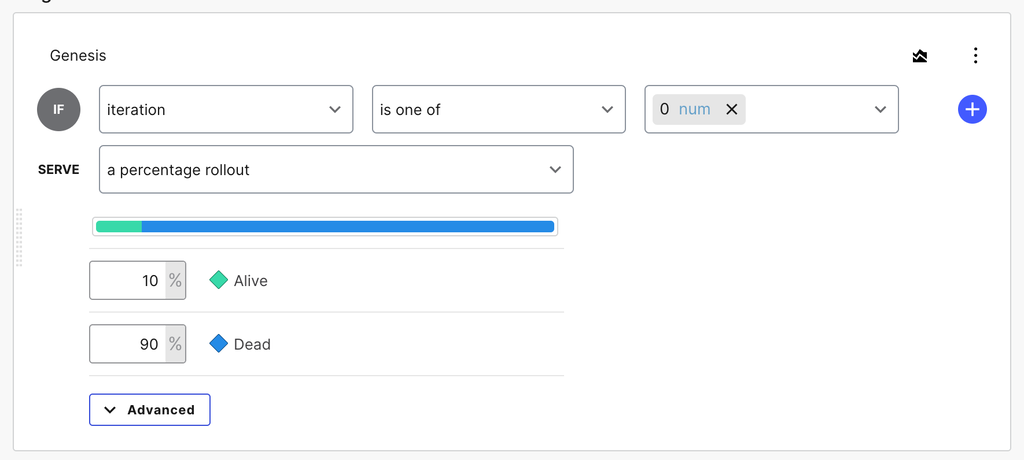Open the three-dot rule options menu
1024x460 pixels.
975,56
